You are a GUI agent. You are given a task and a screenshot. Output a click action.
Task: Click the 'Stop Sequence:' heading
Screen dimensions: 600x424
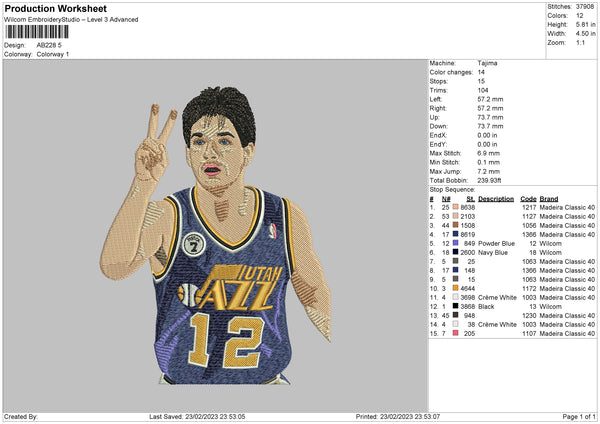tap(452, 190)
